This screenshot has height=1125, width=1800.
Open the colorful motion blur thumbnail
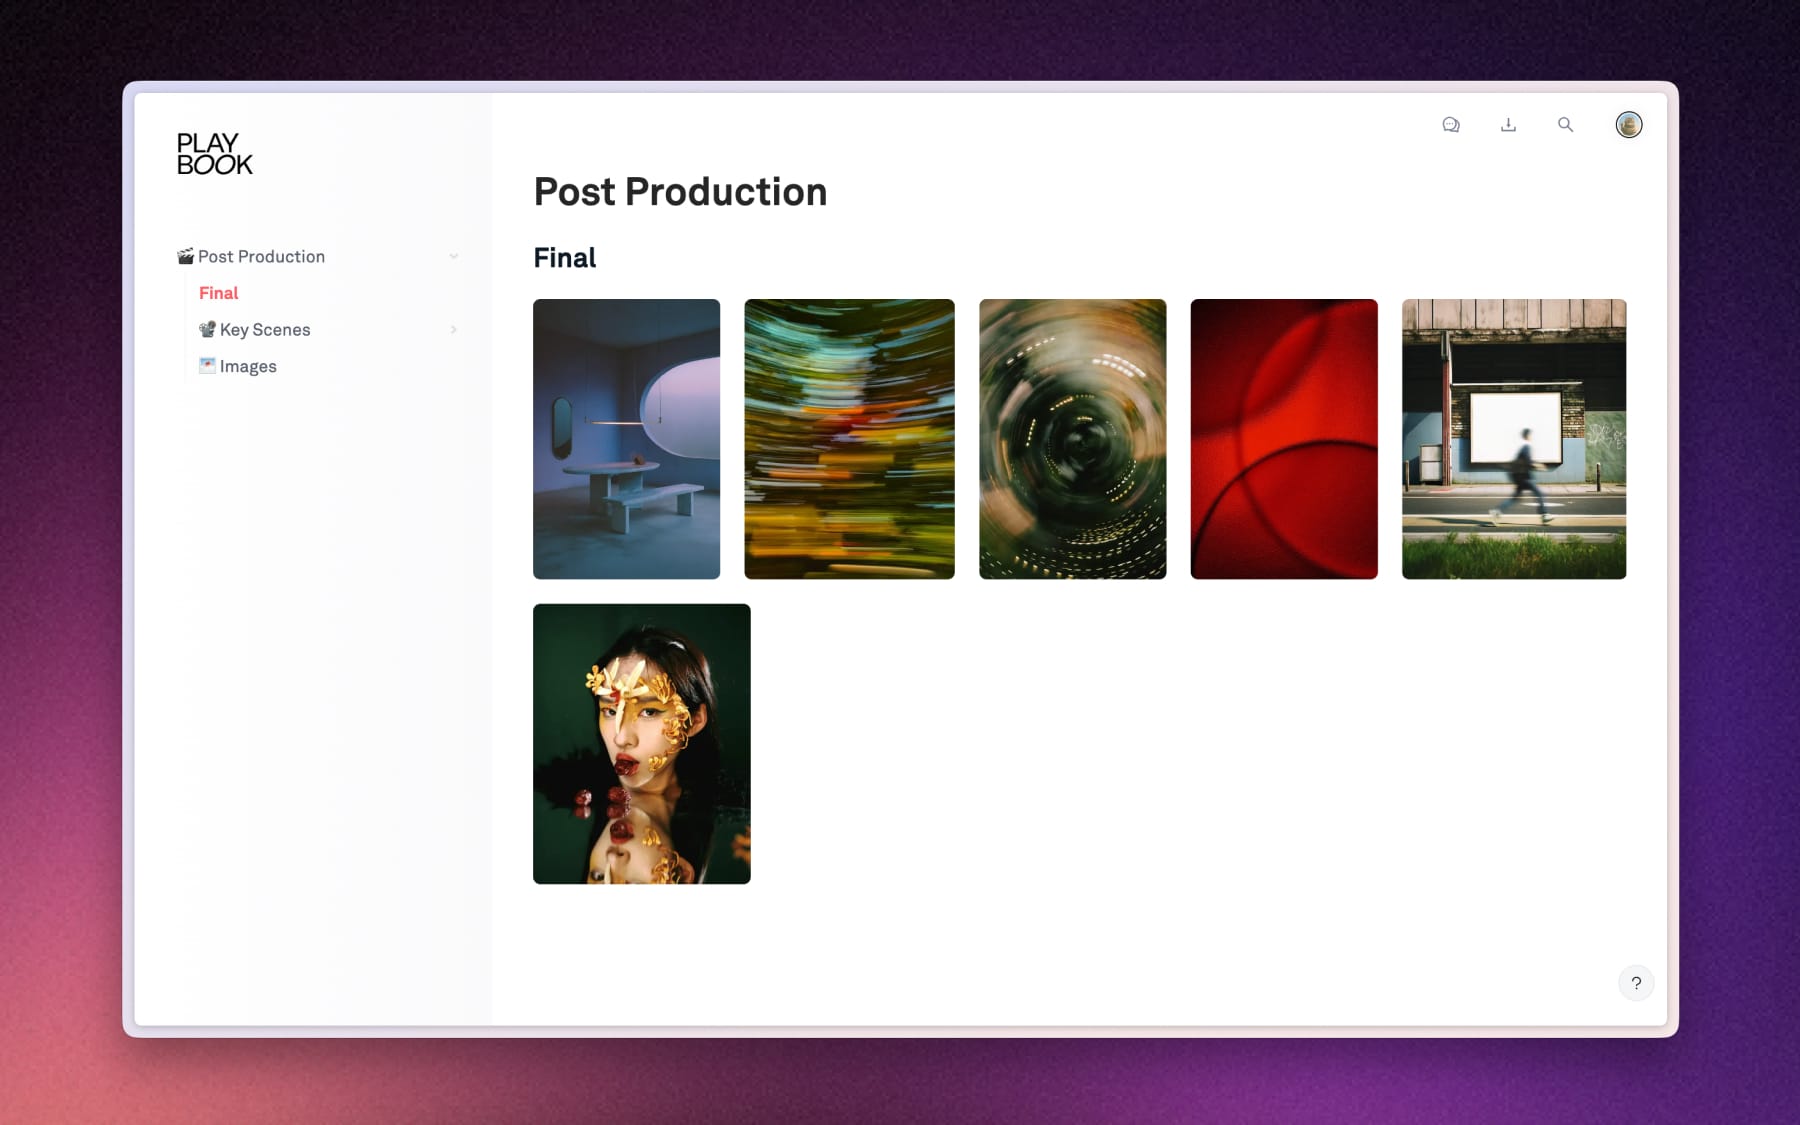[849, 439]
